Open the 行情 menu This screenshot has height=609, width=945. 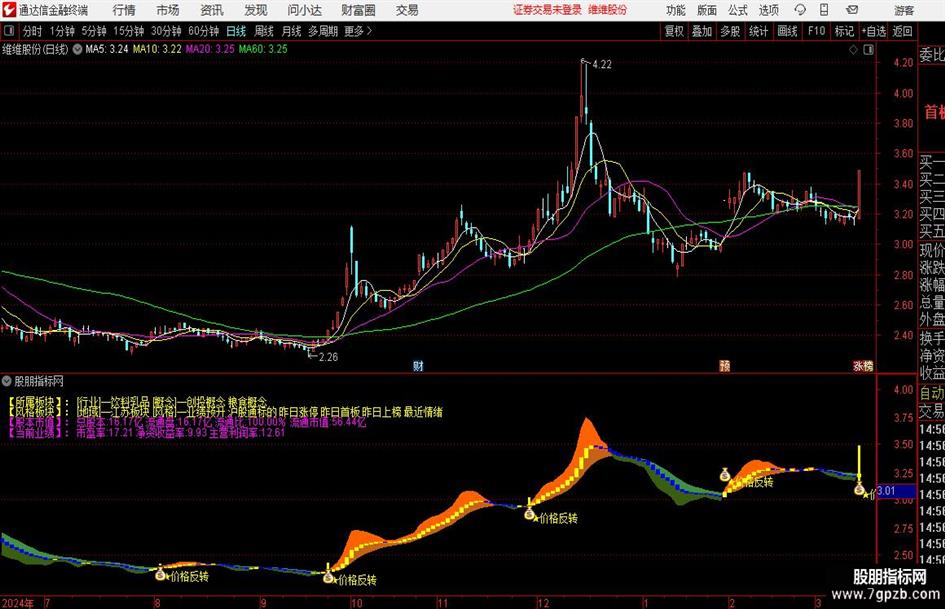tap(124, 10)
